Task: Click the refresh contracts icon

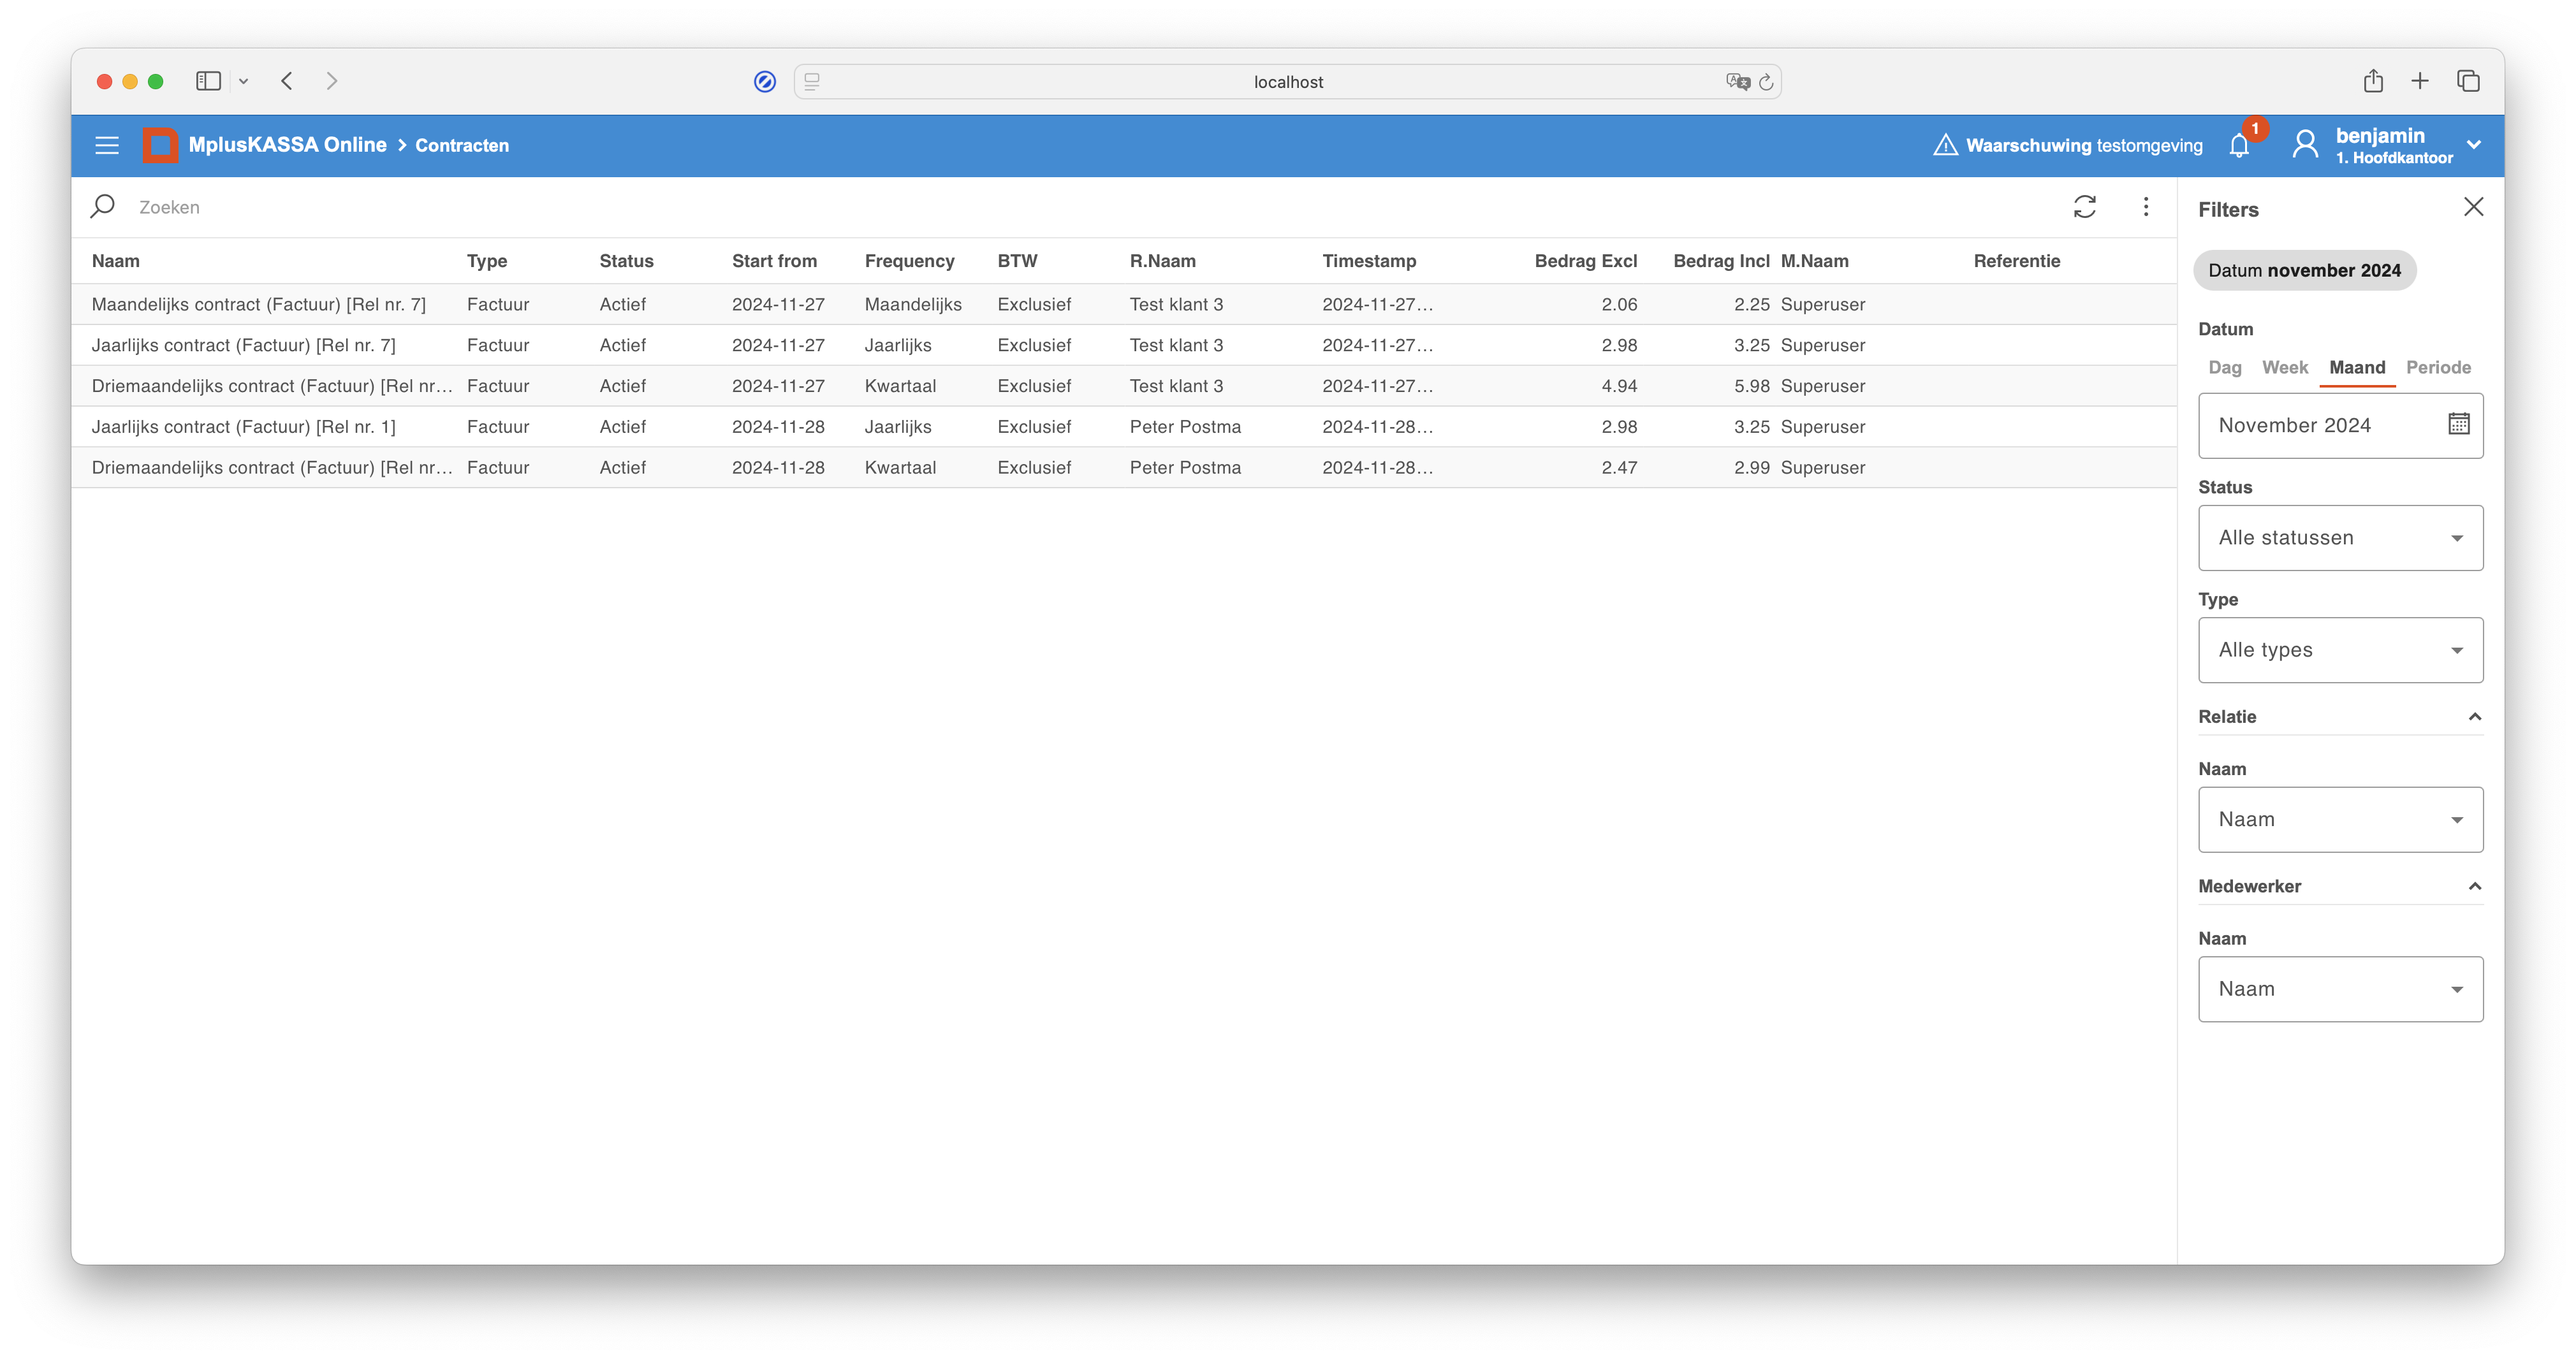Action: point(2085,207)
